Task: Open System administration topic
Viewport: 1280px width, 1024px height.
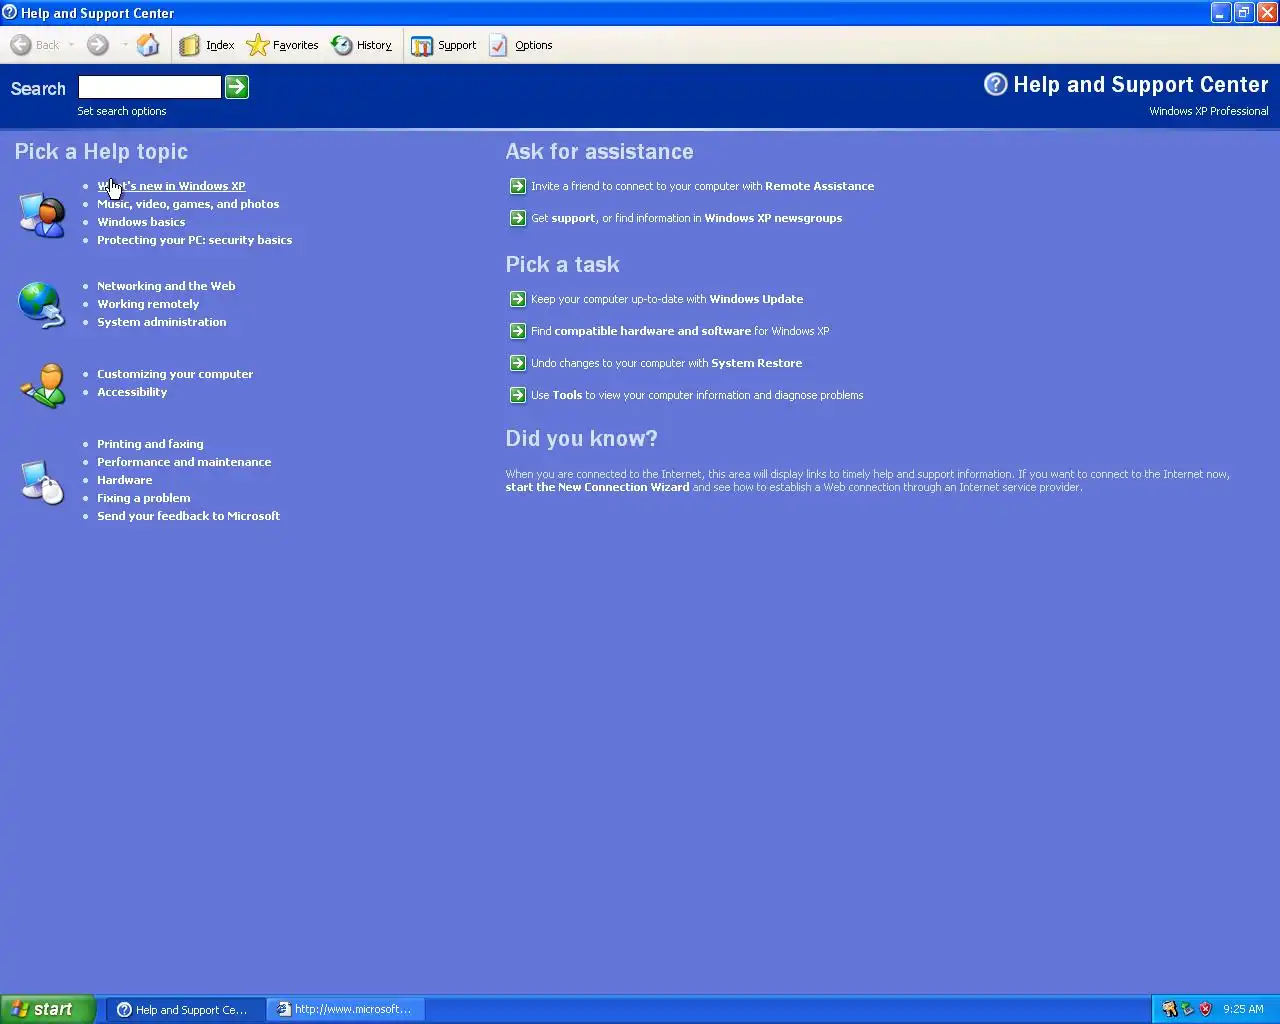Action: (161, 322)
